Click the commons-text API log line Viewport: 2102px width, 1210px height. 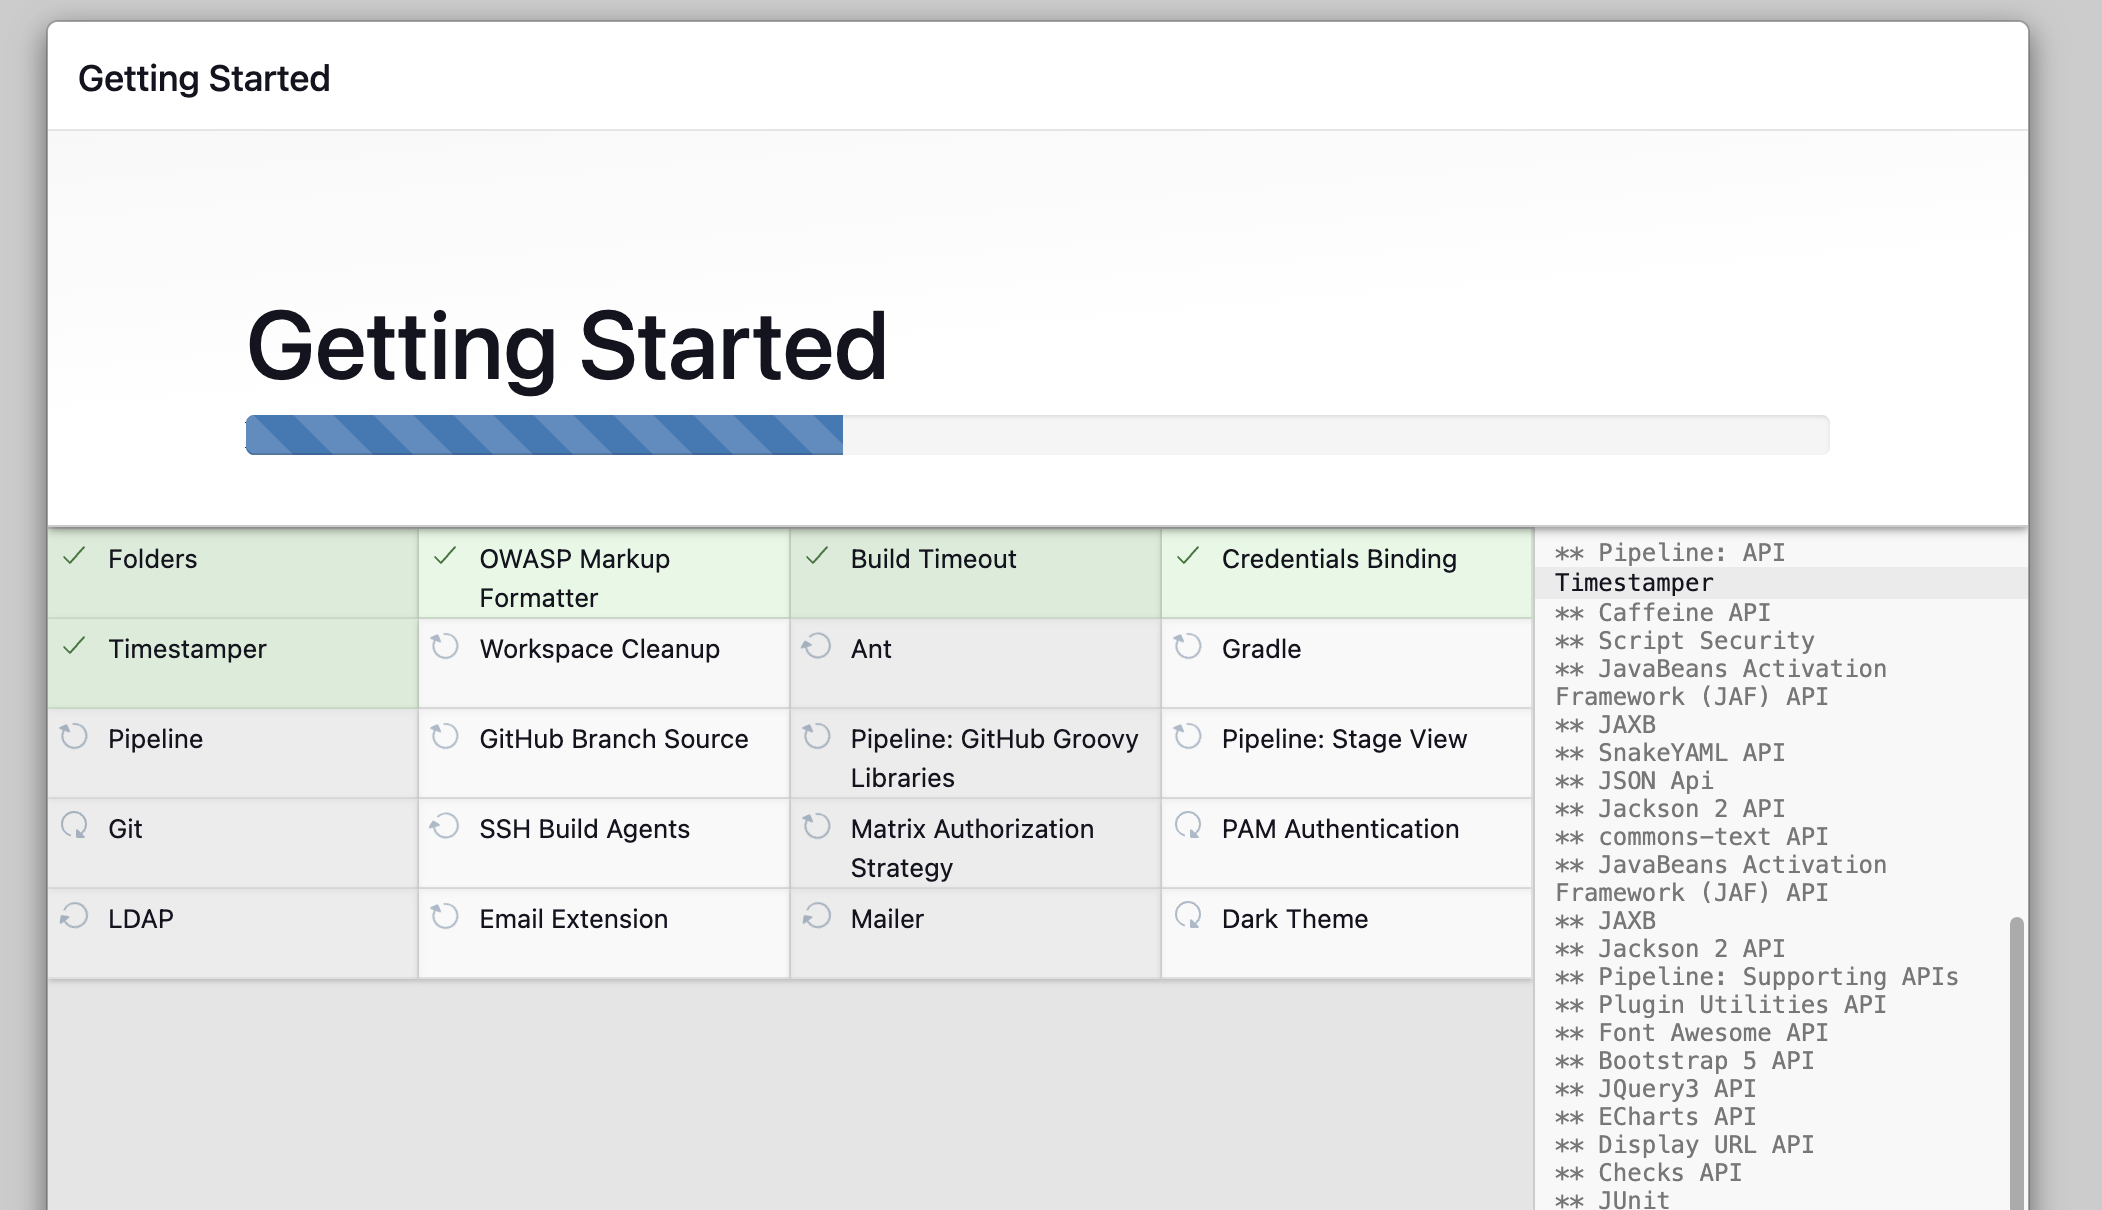pos(1692,837)
